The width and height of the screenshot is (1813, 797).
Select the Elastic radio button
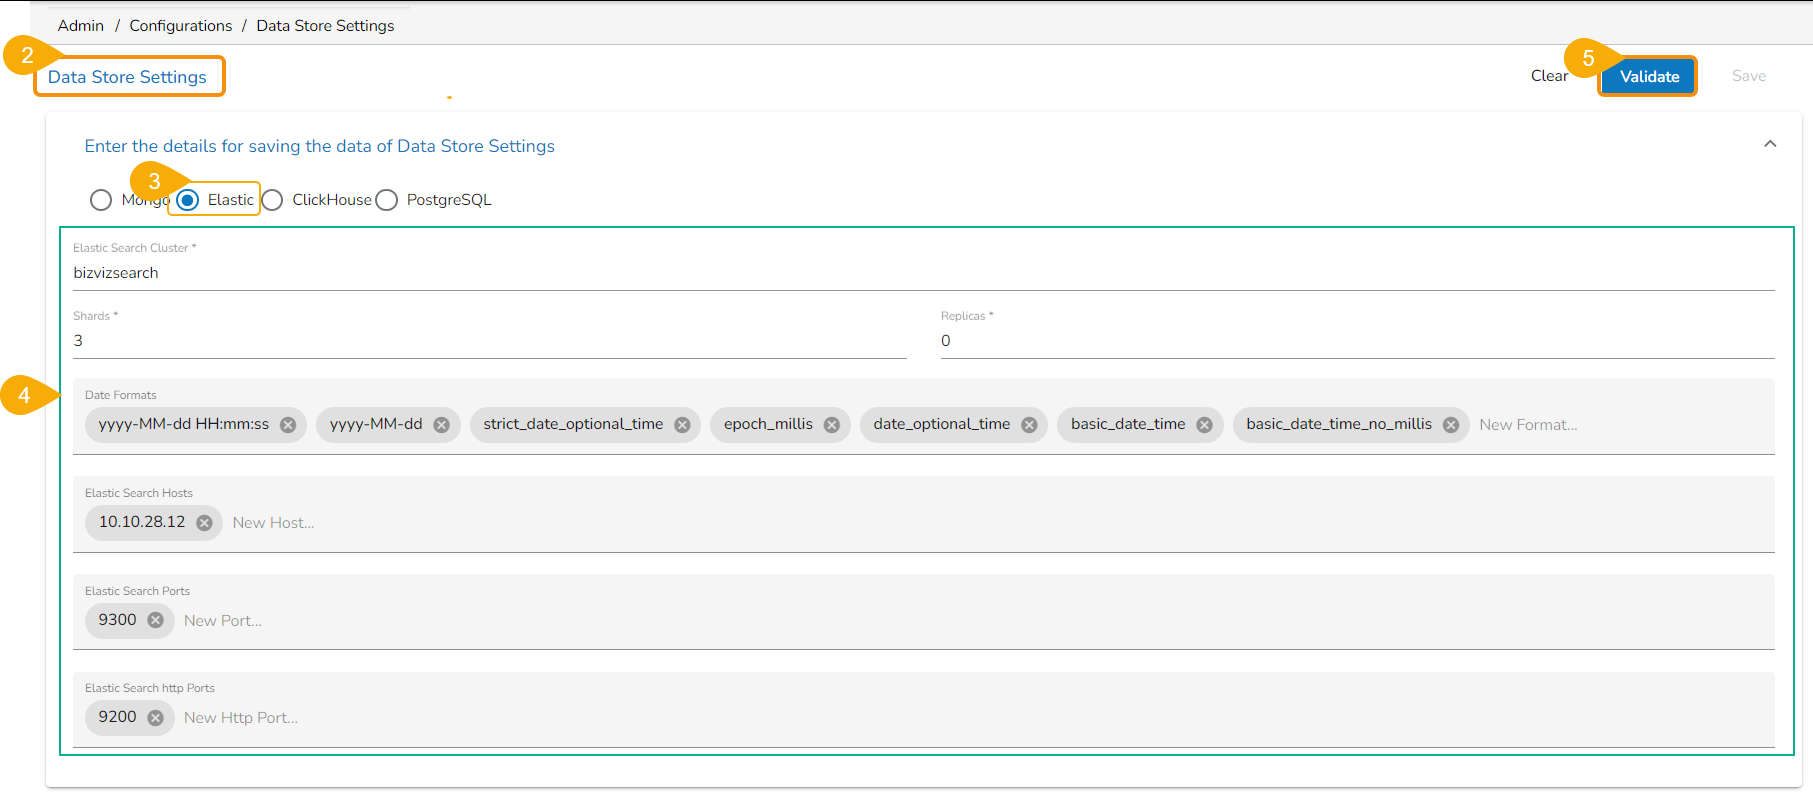pyautogui.click(x=187, y=200)
